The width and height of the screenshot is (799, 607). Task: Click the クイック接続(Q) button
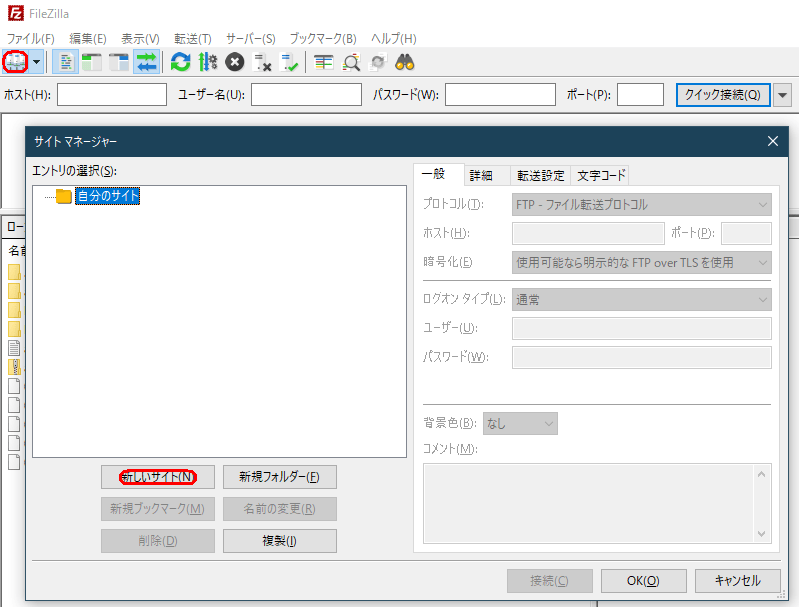(723, 95)
